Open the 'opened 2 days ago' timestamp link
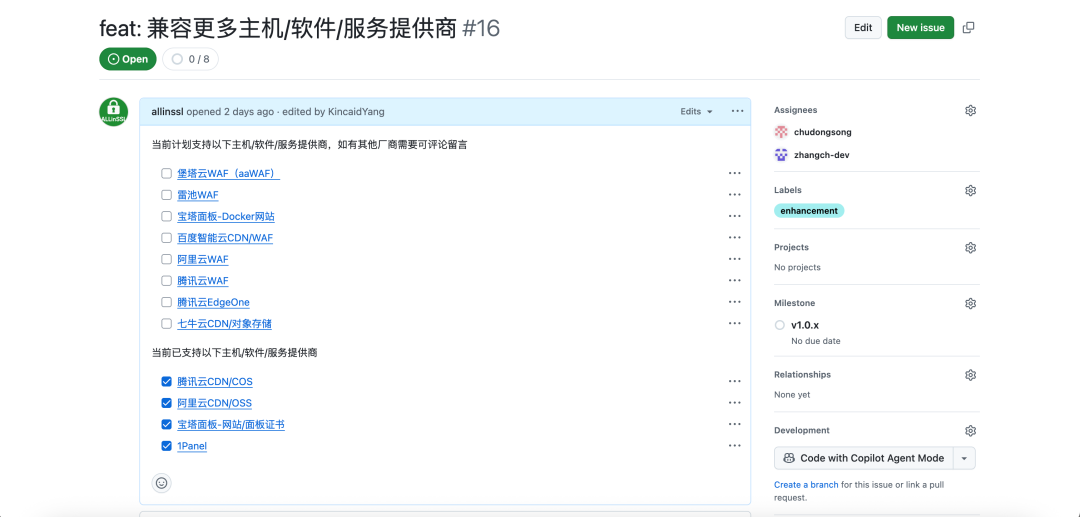This screenshot has width=1080, height=517. pos(230,112)
